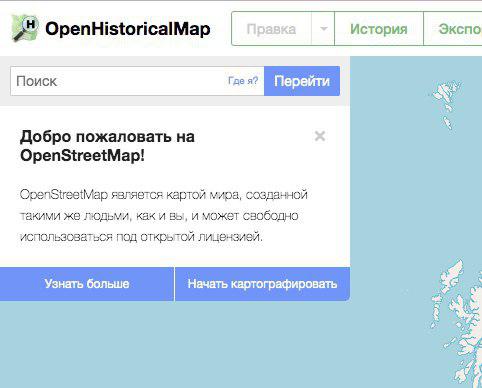482x388 pixels.
Task: Click the OpenHistoricalMap magnifier logo icon
Action: [x=25, y=28]
